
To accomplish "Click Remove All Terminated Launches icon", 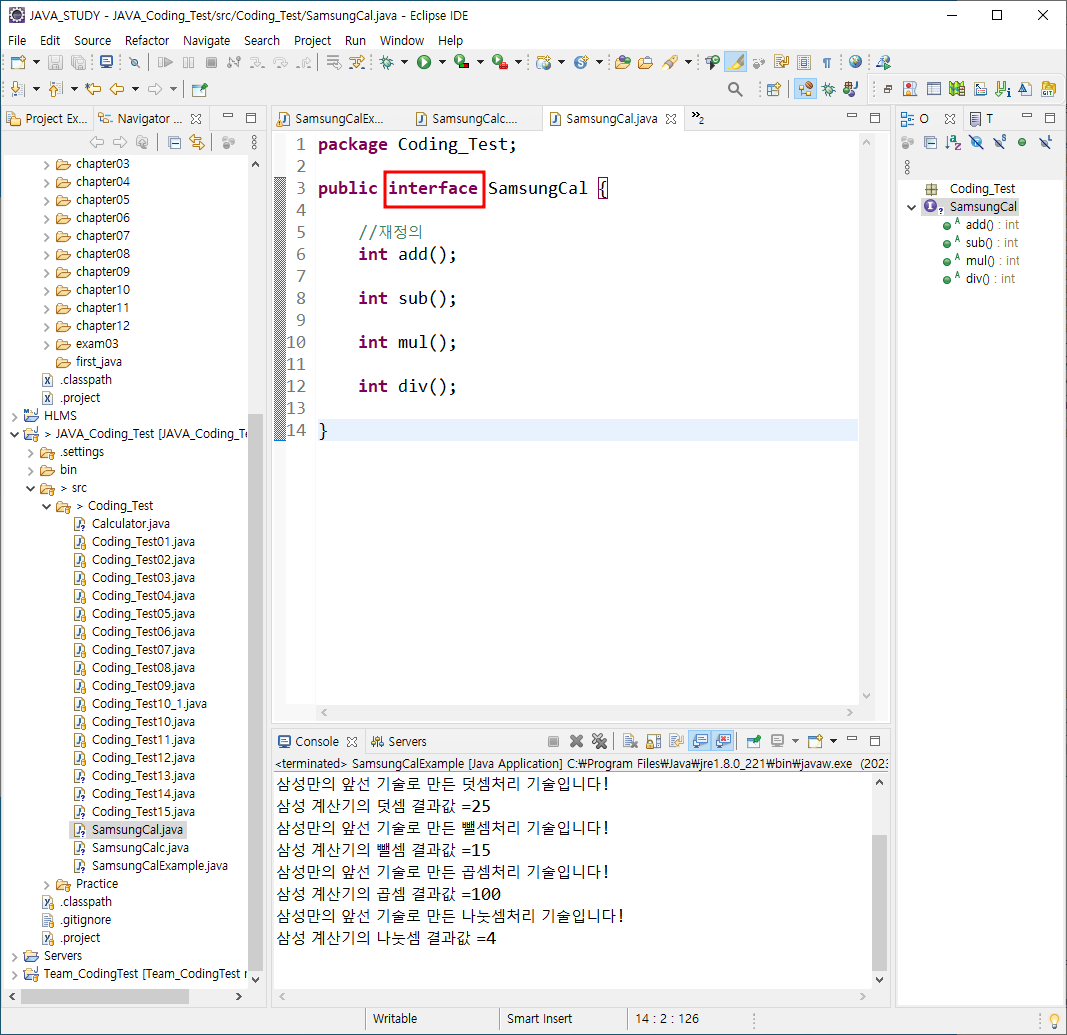I will click(599, 741).
